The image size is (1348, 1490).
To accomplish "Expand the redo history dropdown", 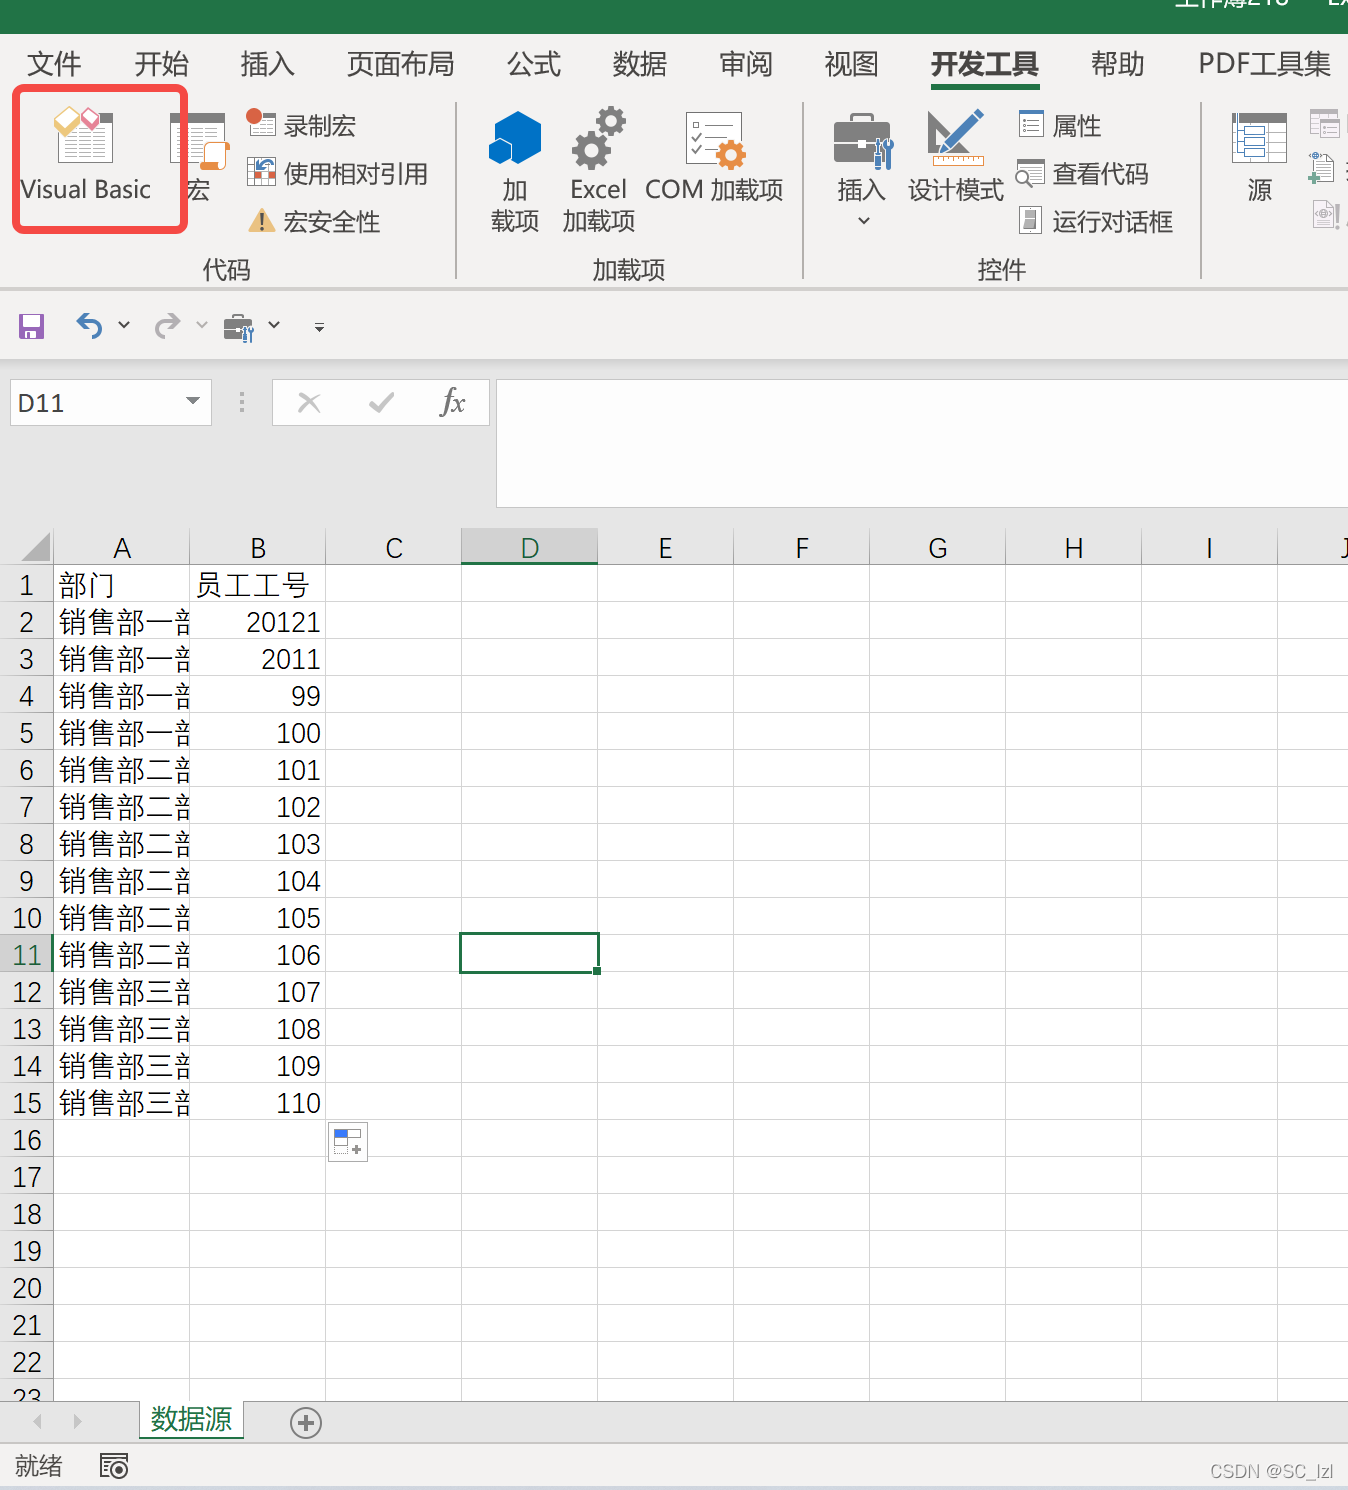I will click(x=202, y=325).
